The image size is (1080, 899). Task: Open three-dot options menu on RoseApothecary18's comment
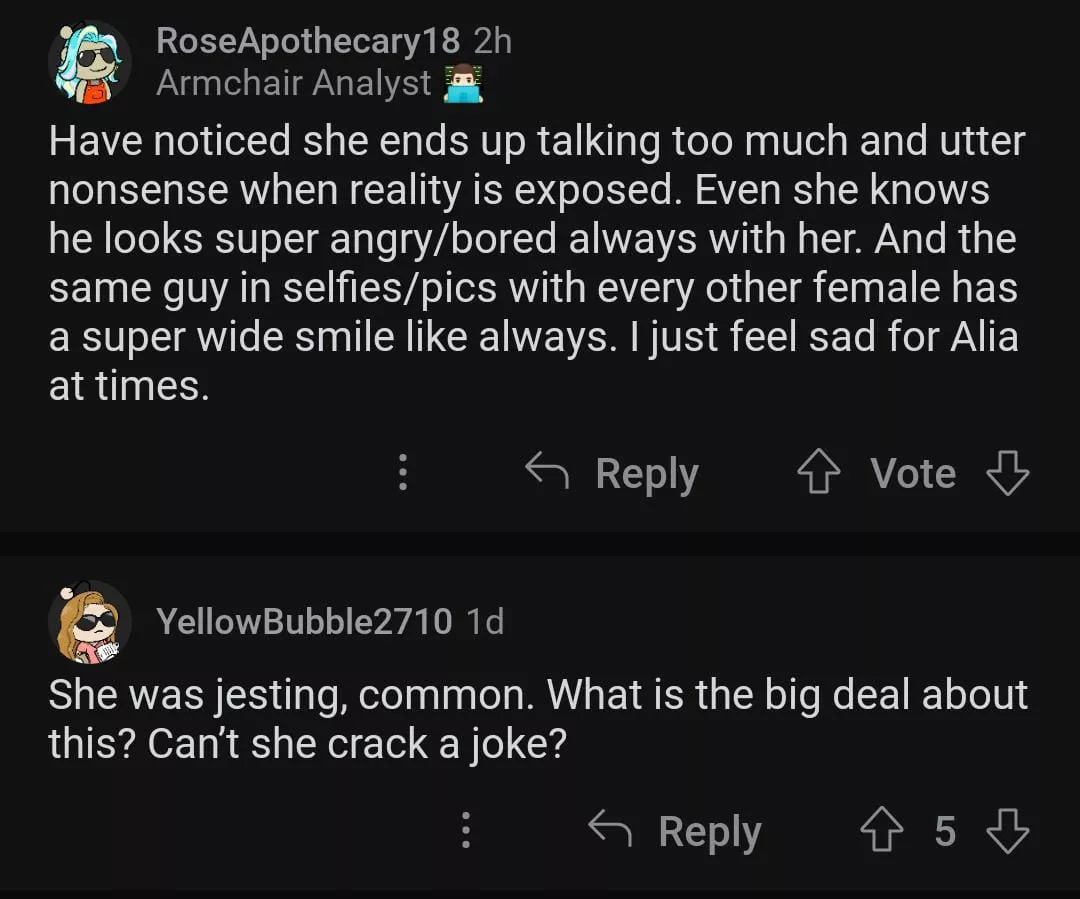tap(403, 472)
